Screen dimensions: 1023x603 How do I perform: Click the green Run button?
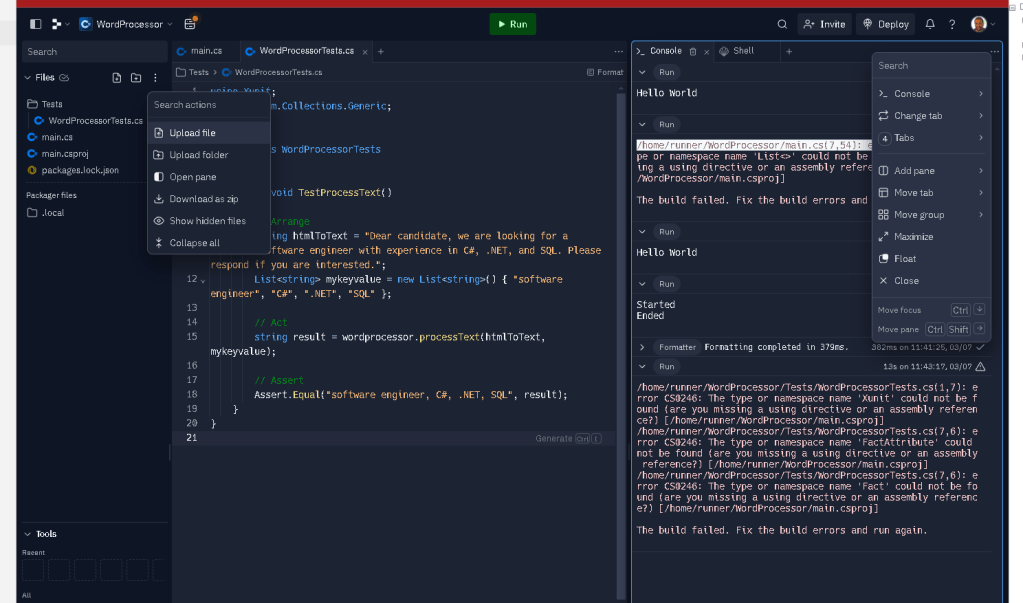tap(512, 24)
